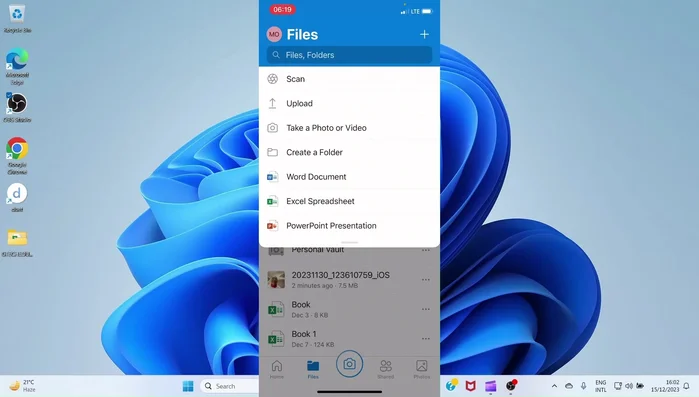Open the more options for Book
Viewport: 699px width, 397px height.
[x=426, y=309]
